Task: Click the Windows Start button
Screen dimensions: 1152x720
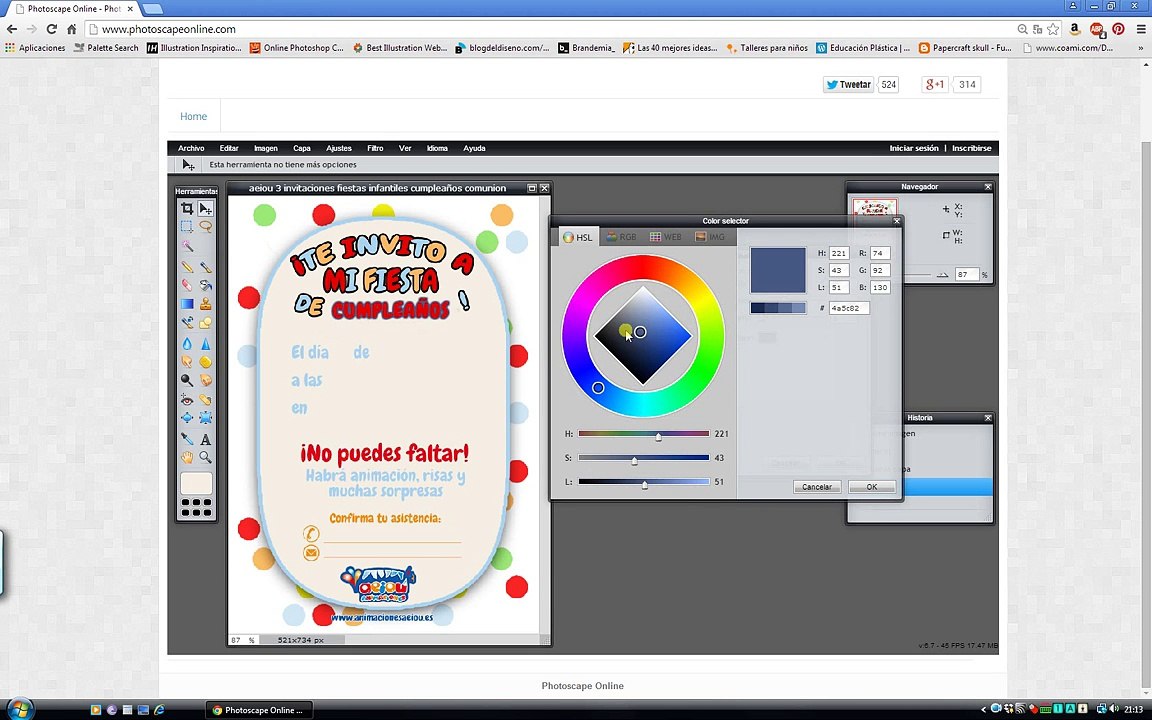Action: click(20, 709)
